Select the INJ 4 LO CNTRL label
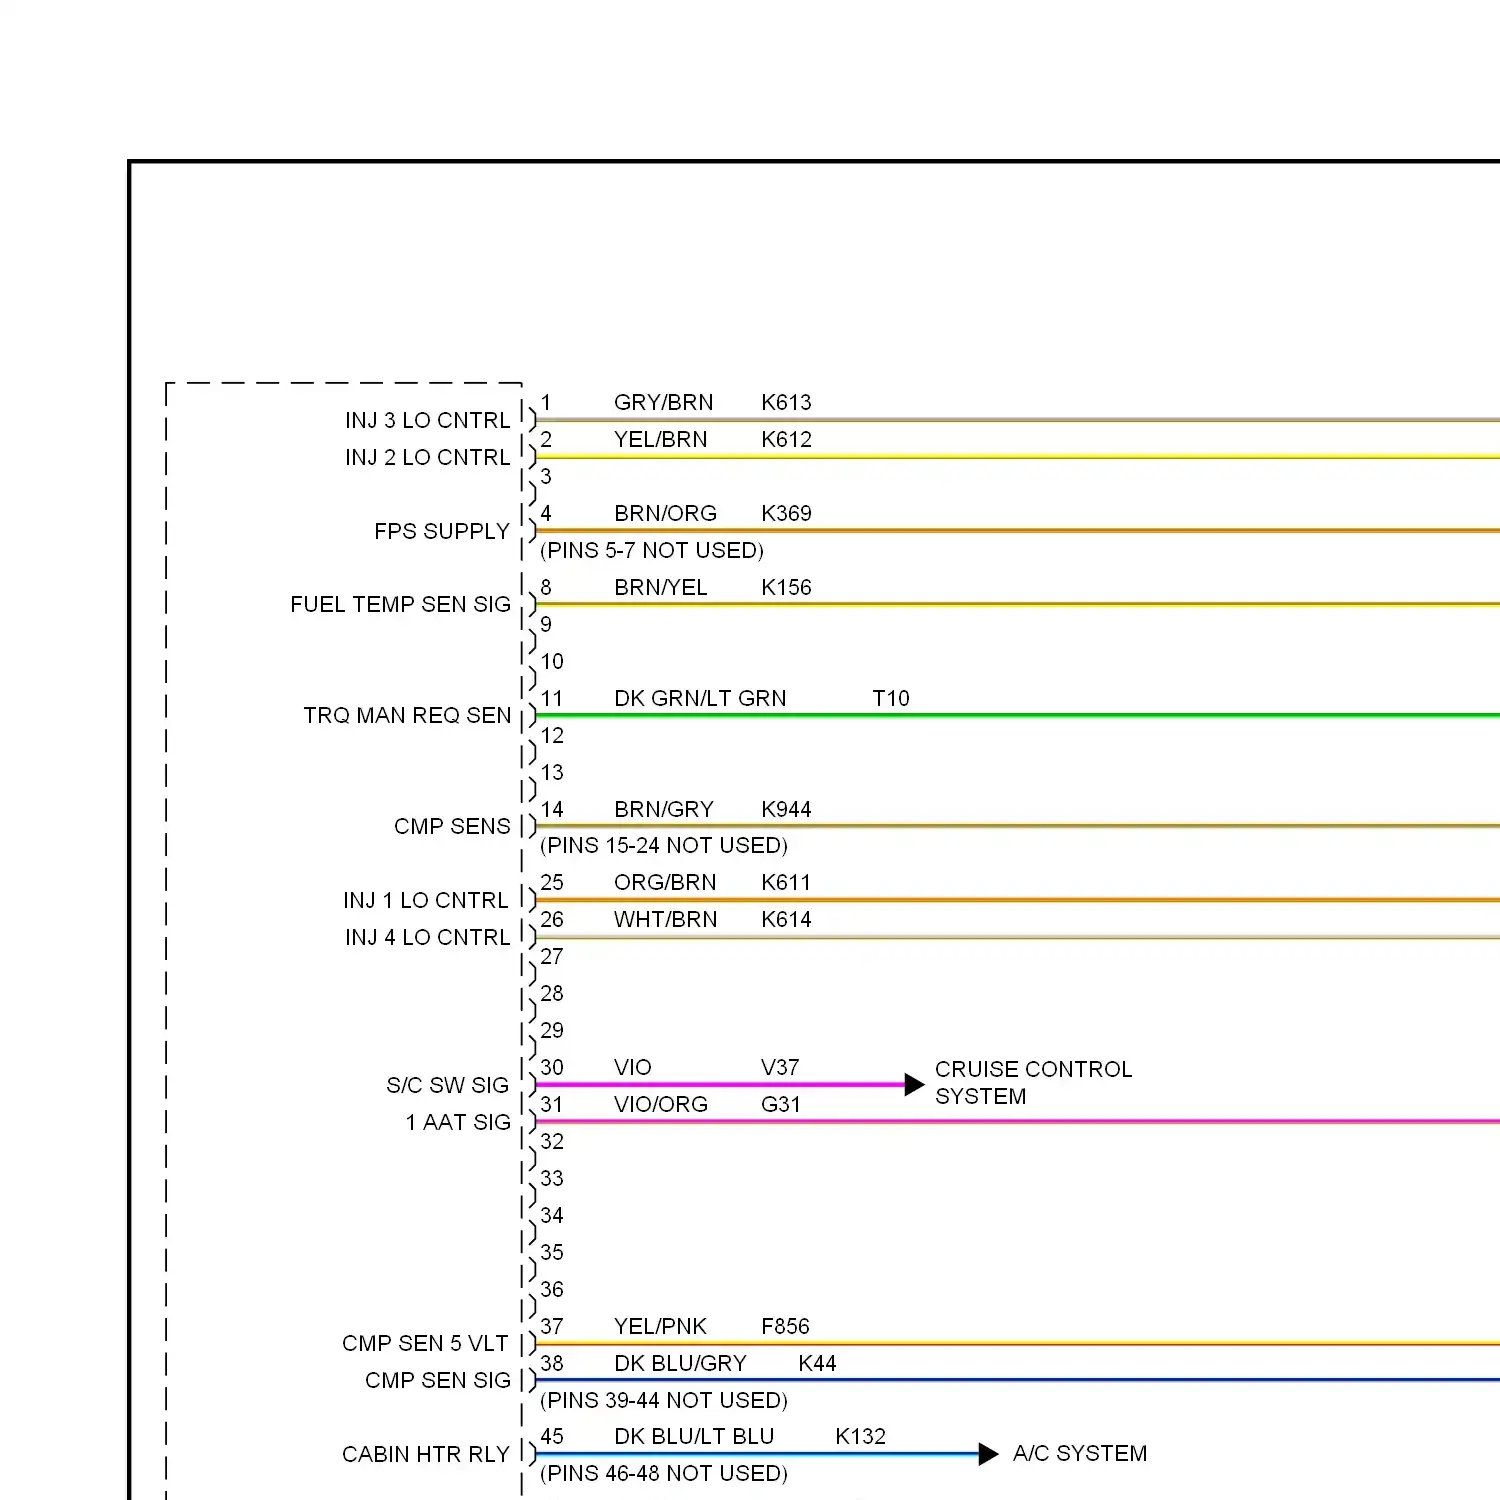This screenshot has height=1500, width=1500. [427, 937]
